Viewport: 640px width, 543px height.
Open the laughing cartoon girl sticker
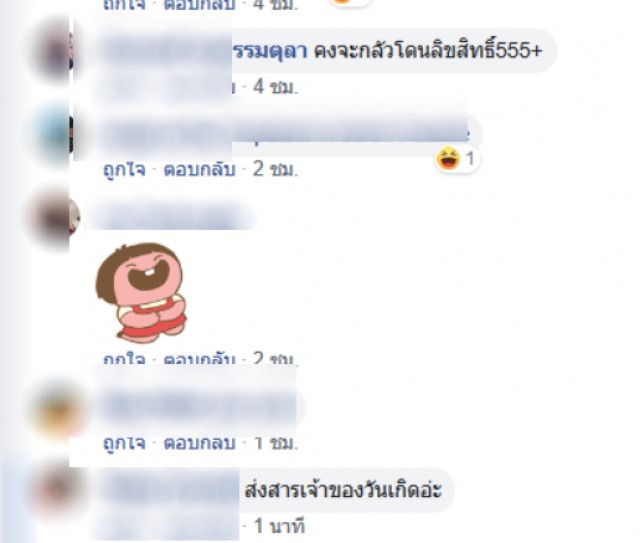[x=142, y=292]
